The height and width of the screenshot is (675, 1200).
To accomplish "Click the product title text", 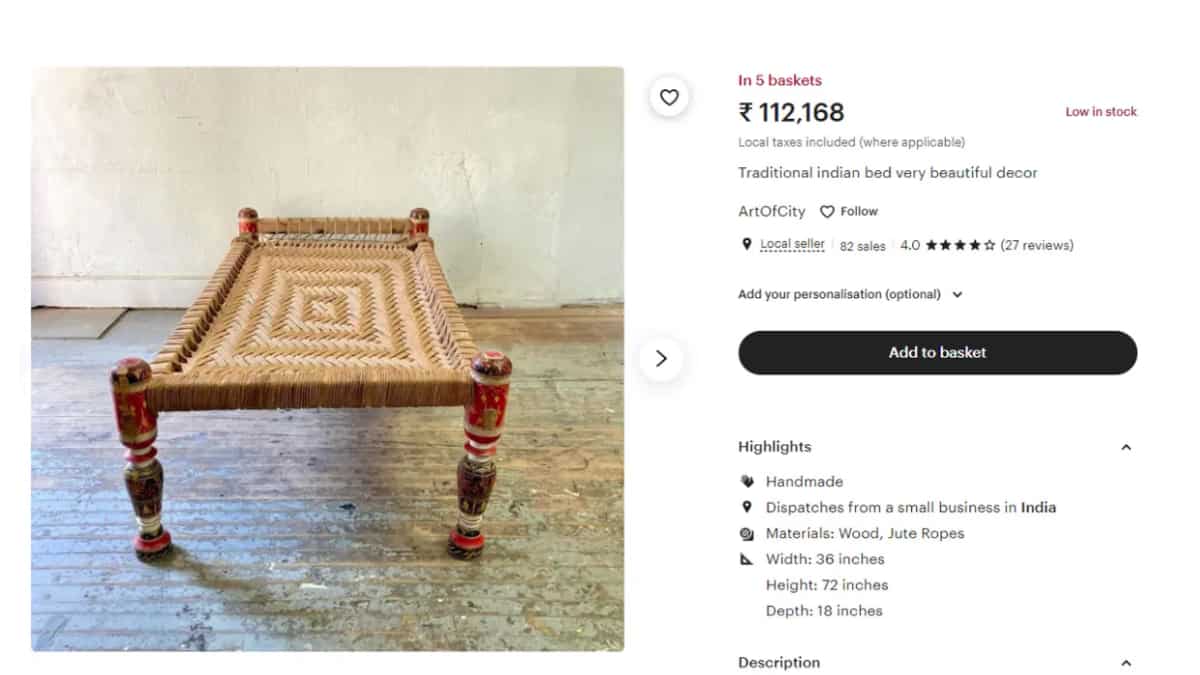I will click(888, 172).
